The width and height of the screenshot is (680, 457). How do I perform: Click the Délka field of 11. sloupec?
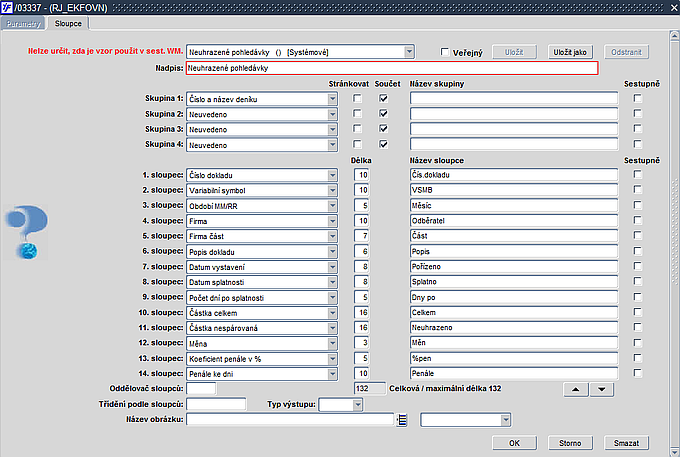coord(361,327)
